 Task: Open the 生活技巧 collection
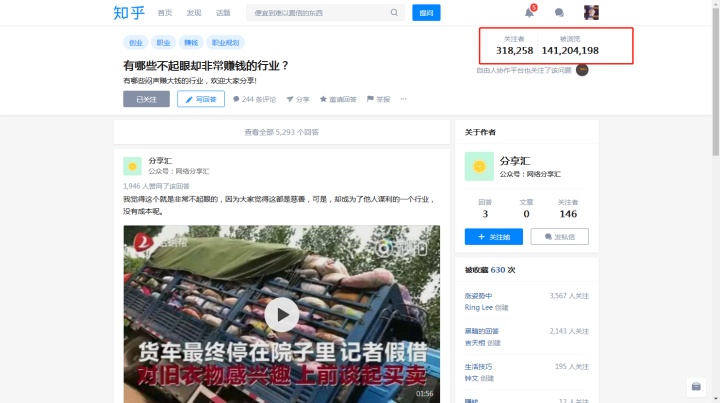pyautogui.click(x=478, y=366)
